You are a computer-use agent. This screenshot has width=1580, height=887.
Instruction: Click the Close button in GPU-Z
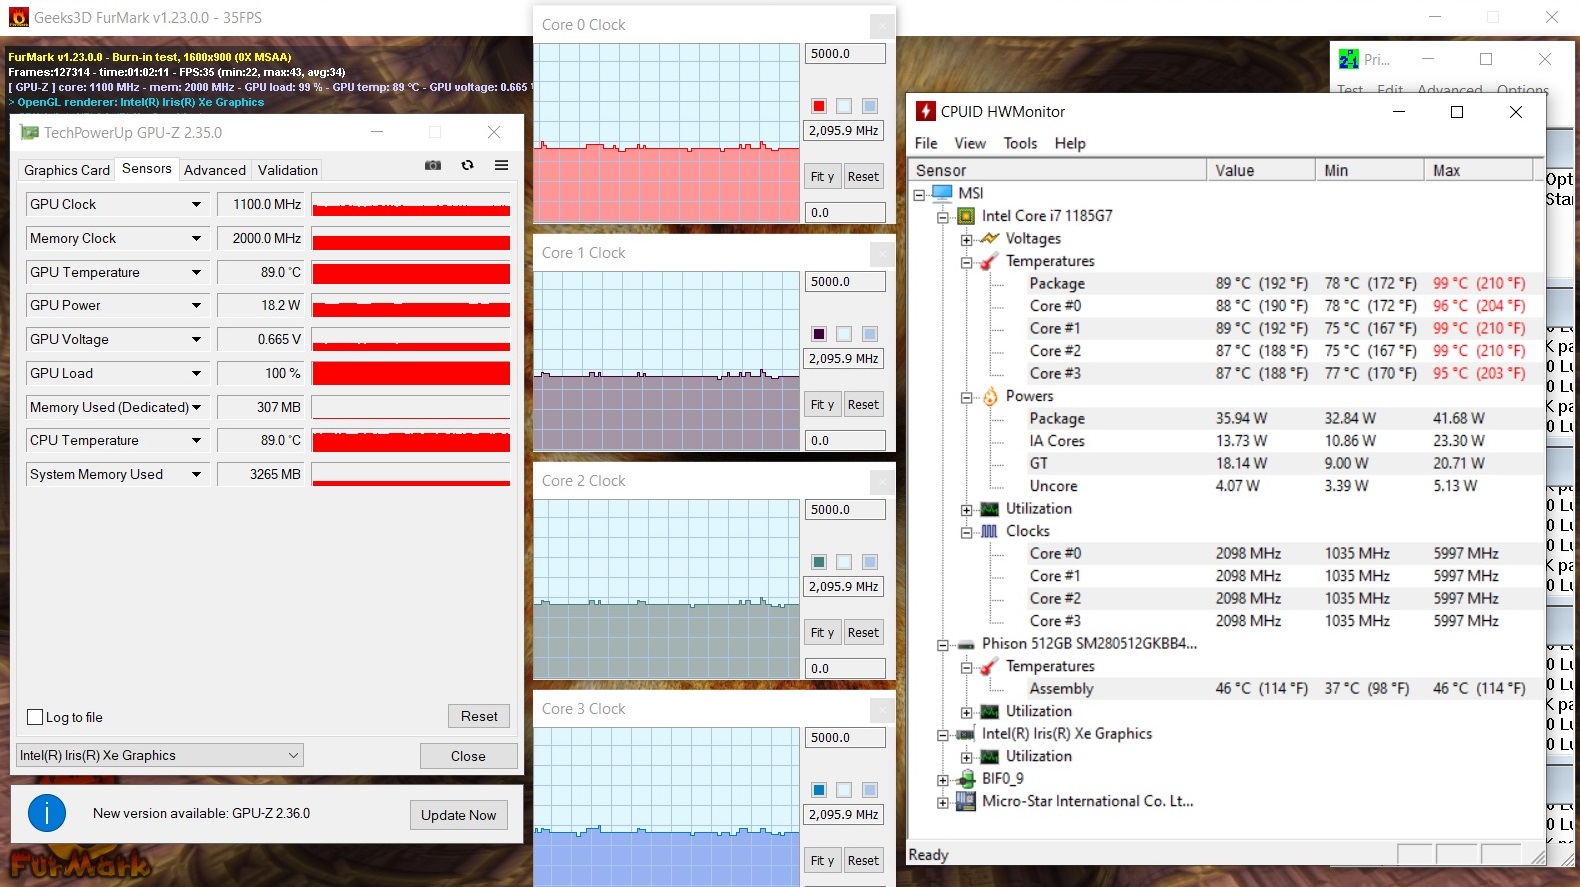(468, 756)
